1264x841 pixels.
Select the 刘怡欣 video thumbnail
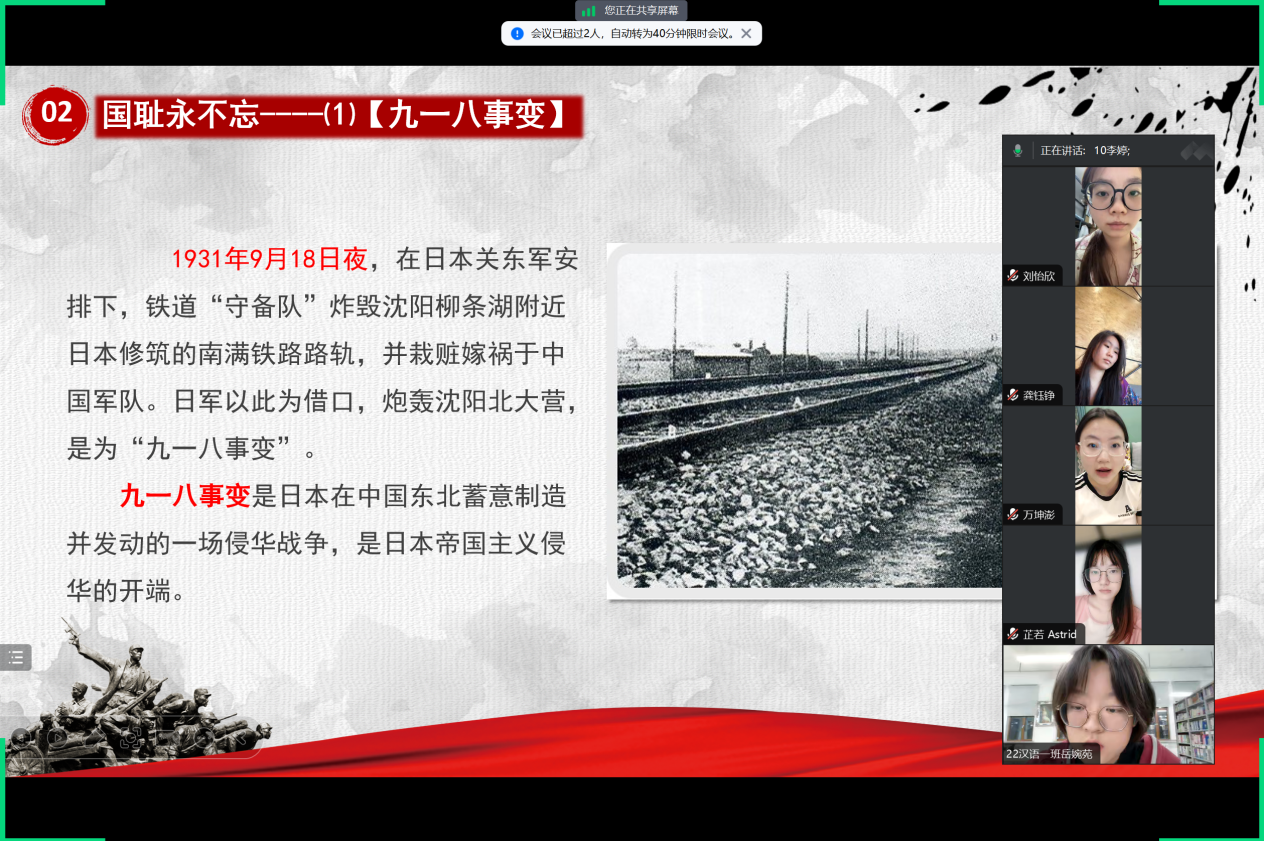point(1108,226)
